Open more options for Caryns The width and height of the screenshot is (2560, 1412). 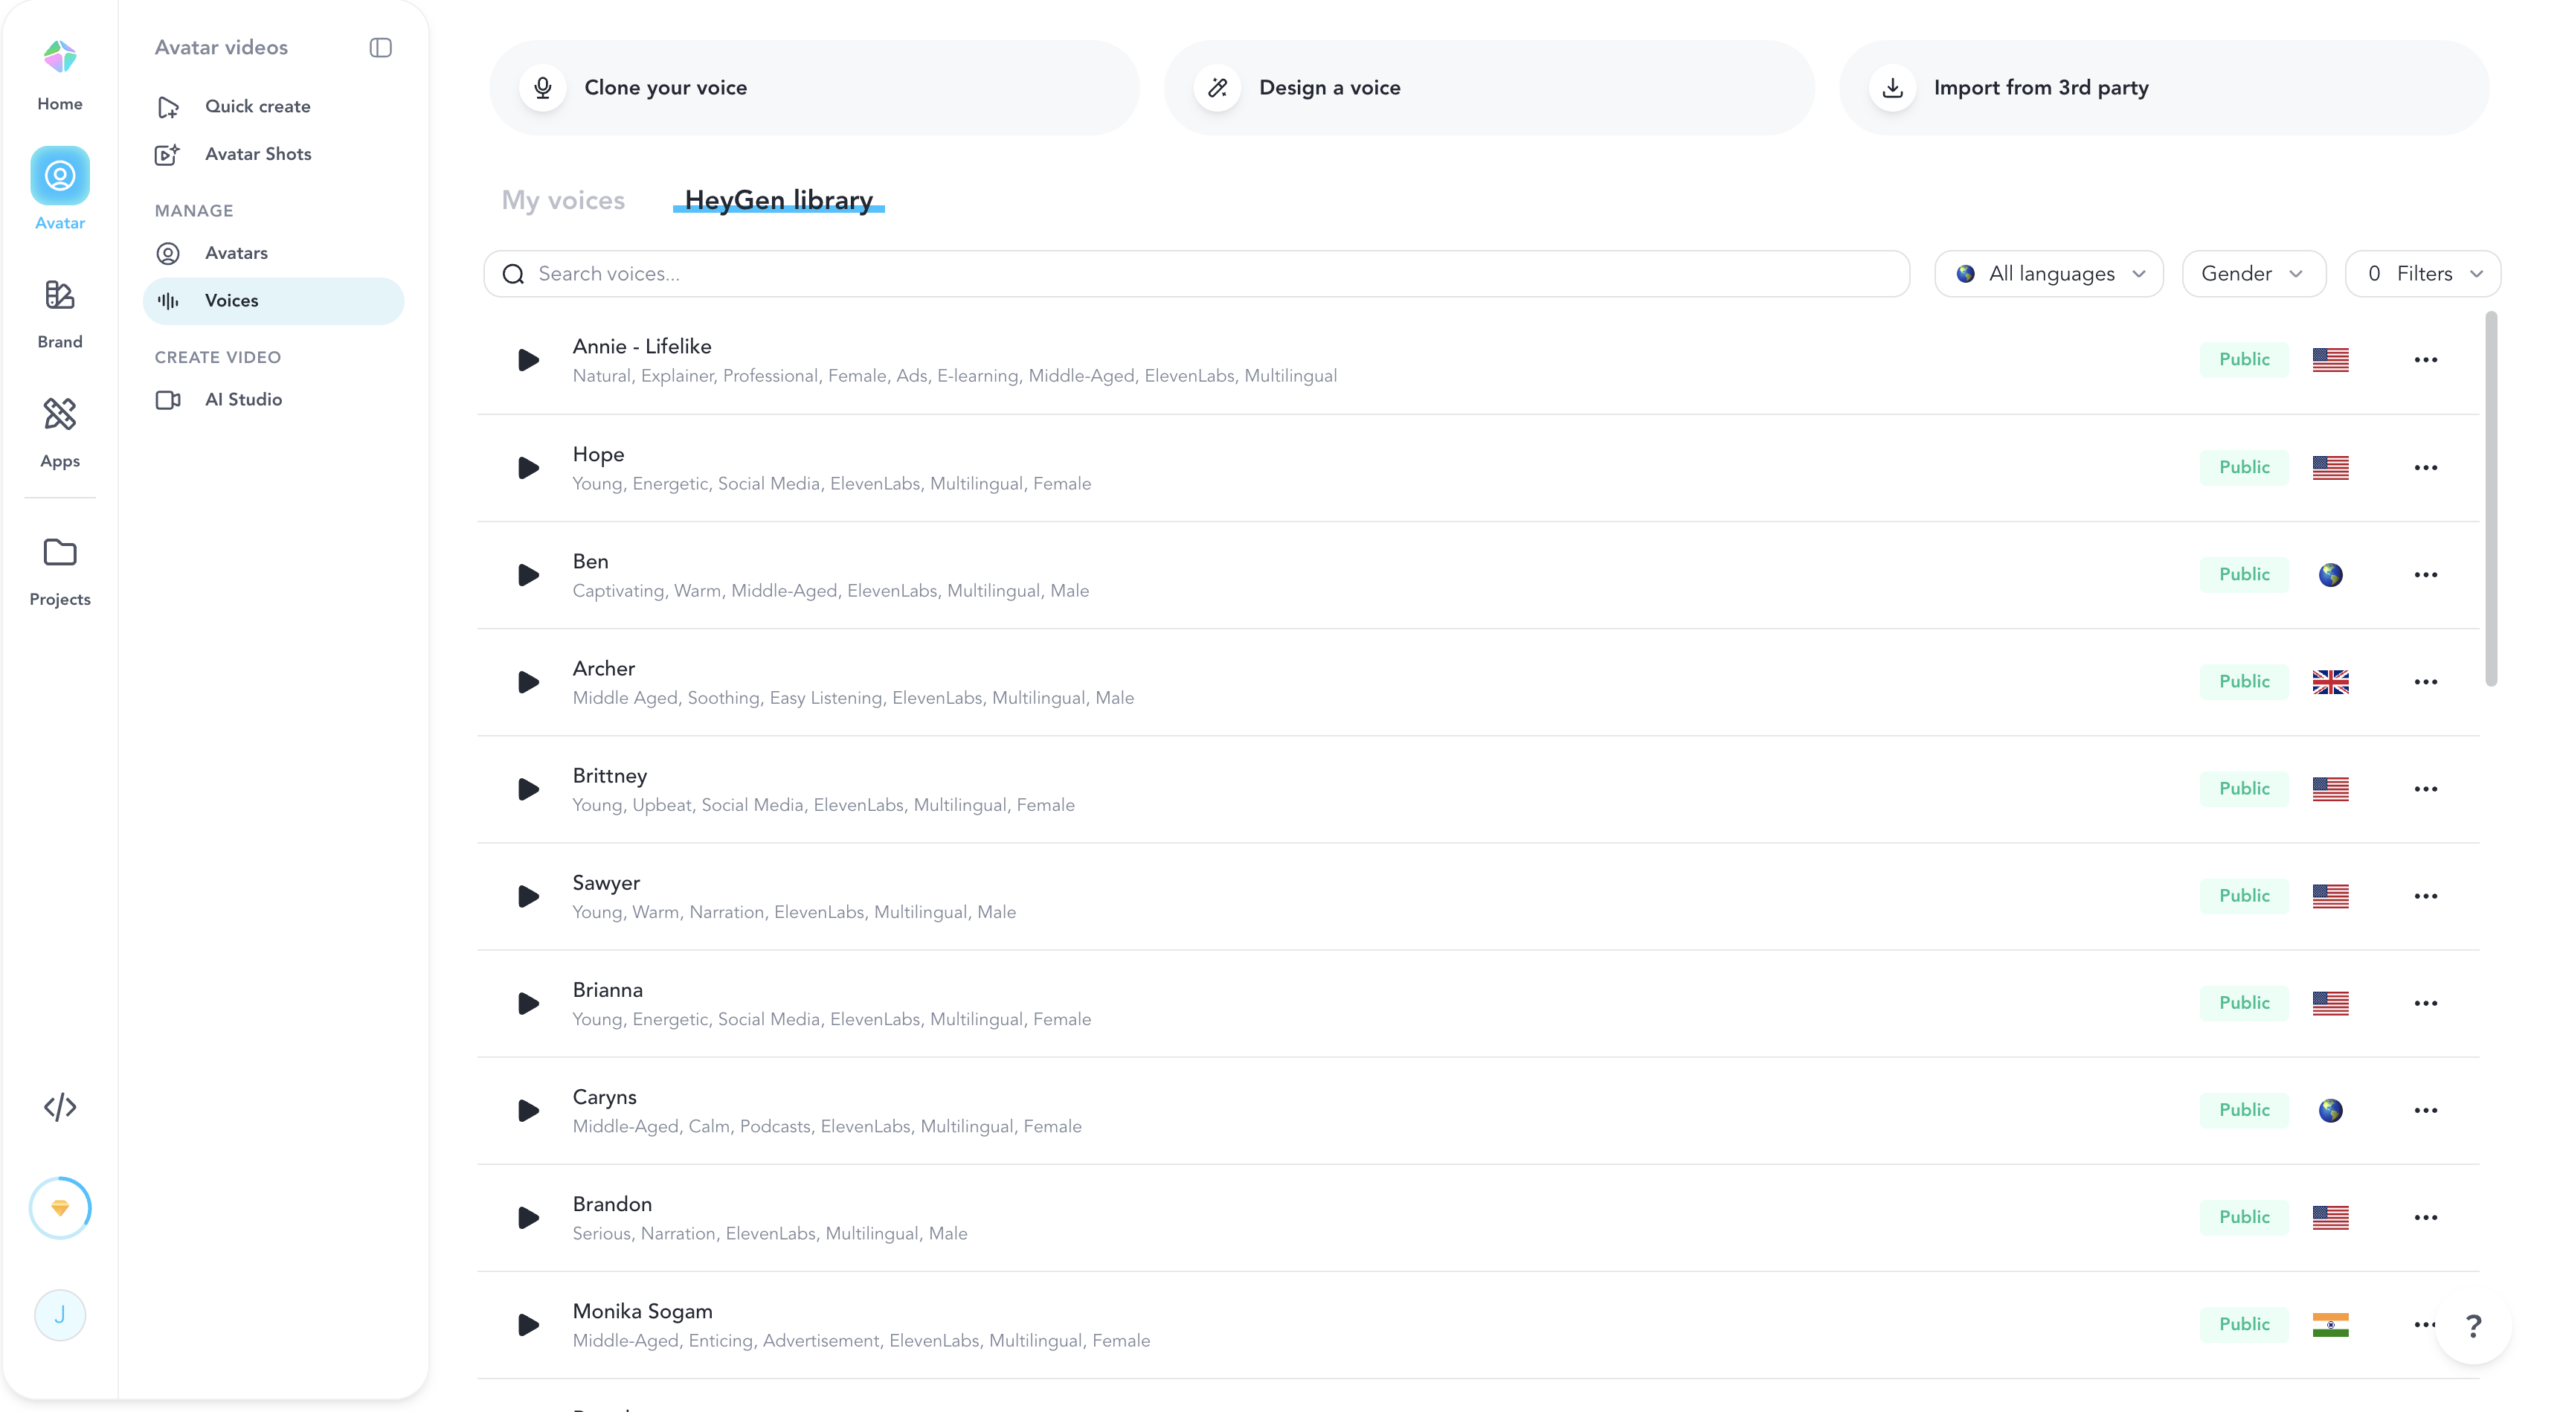pyautogui.click(x=2425, y=1110)
